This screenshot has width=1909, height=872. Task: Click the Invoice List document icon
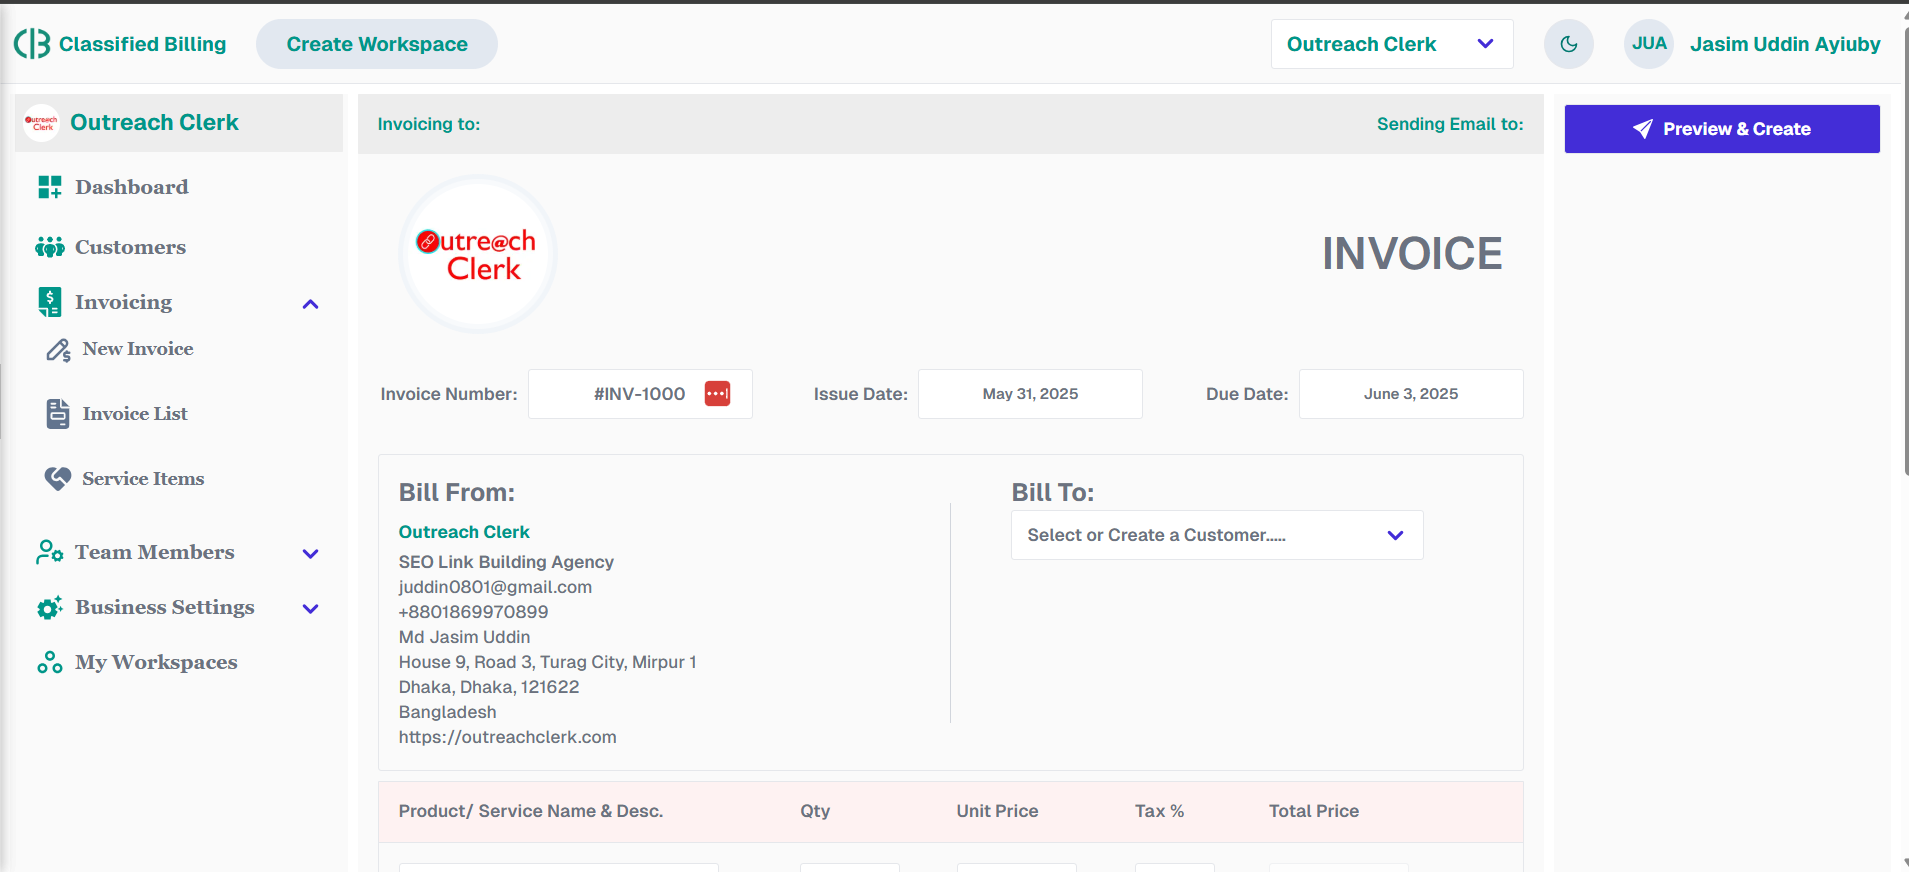[58, 414]
